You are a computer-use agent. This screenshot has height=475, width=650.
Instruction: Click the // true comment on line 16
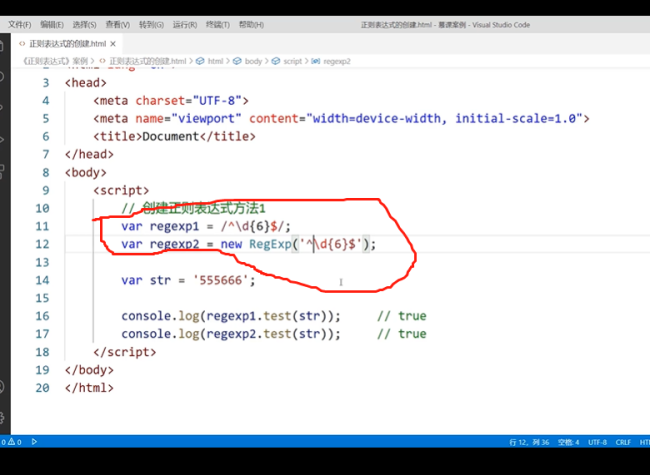pyautogui.click(x=402, y=316)
